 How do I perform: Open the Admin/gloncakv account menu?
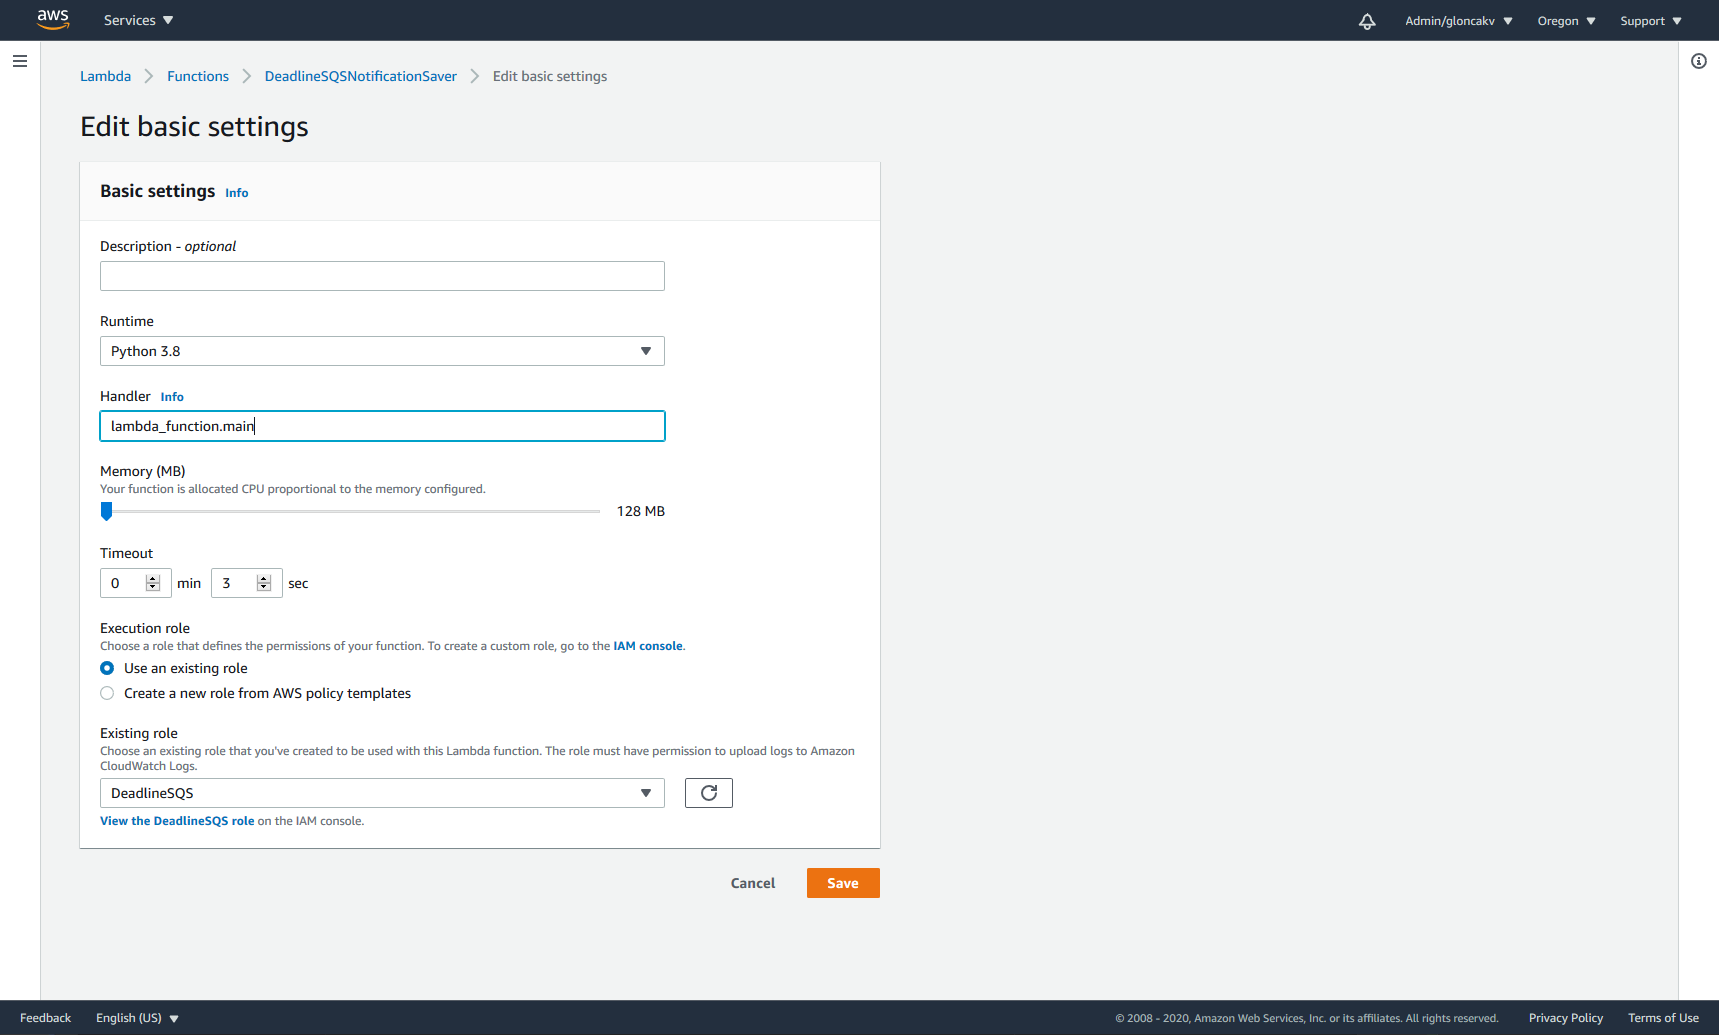tap(1458, 21)
